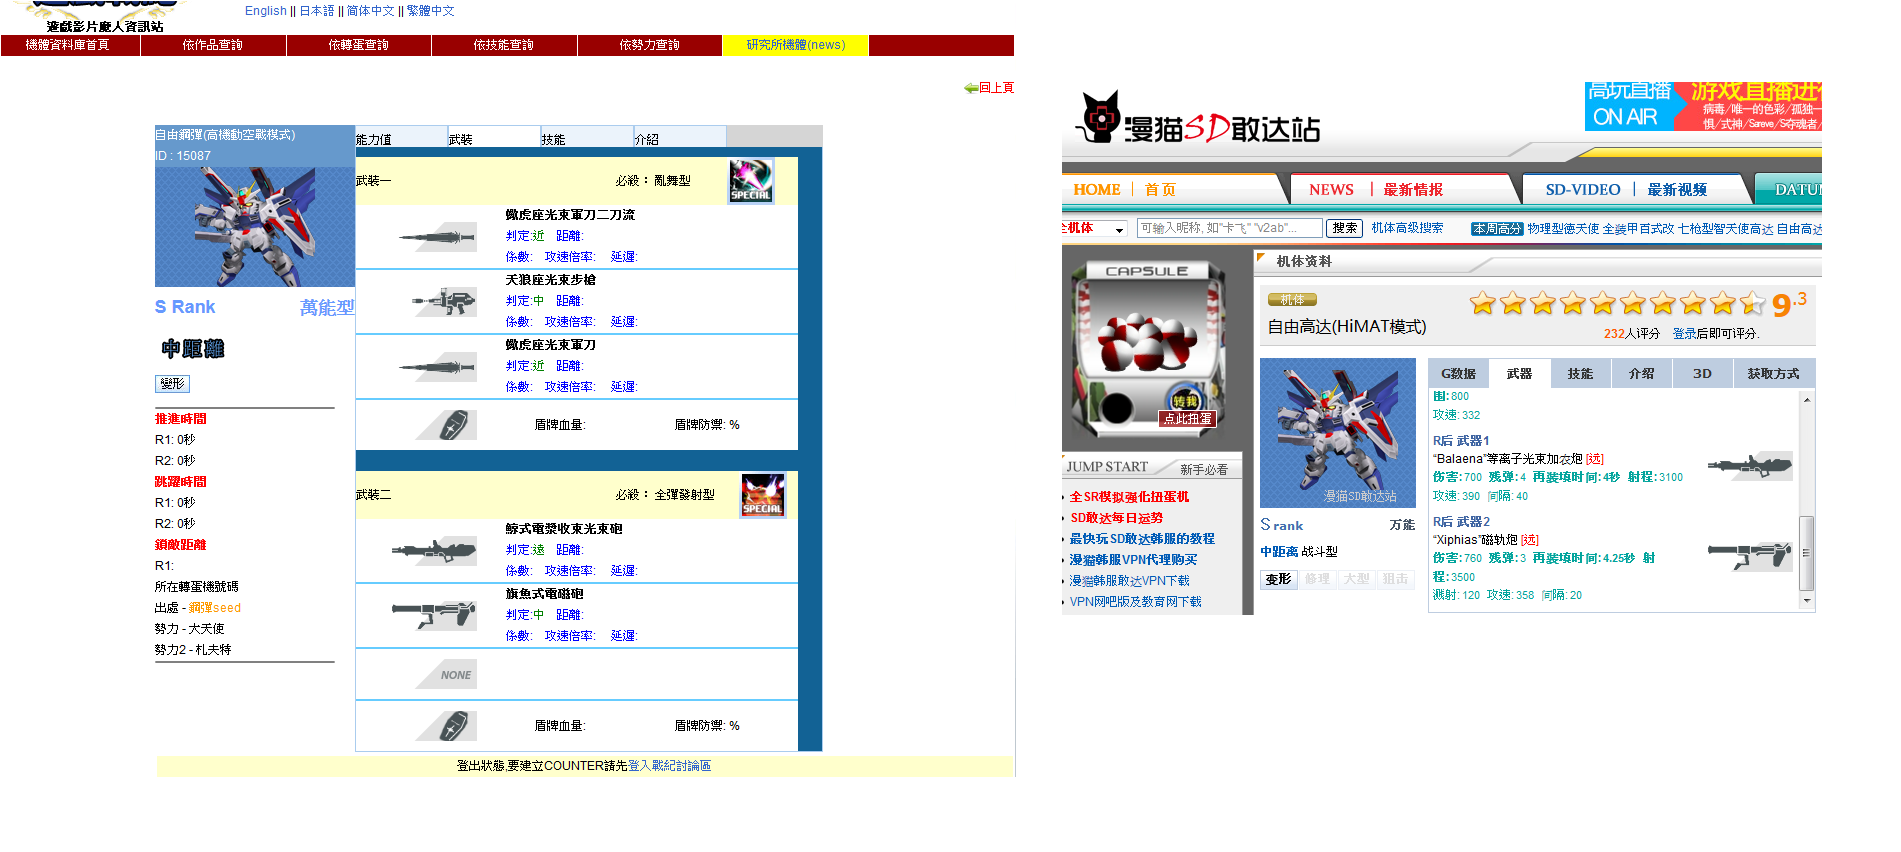Switch to the G数据 tab

1458,373
